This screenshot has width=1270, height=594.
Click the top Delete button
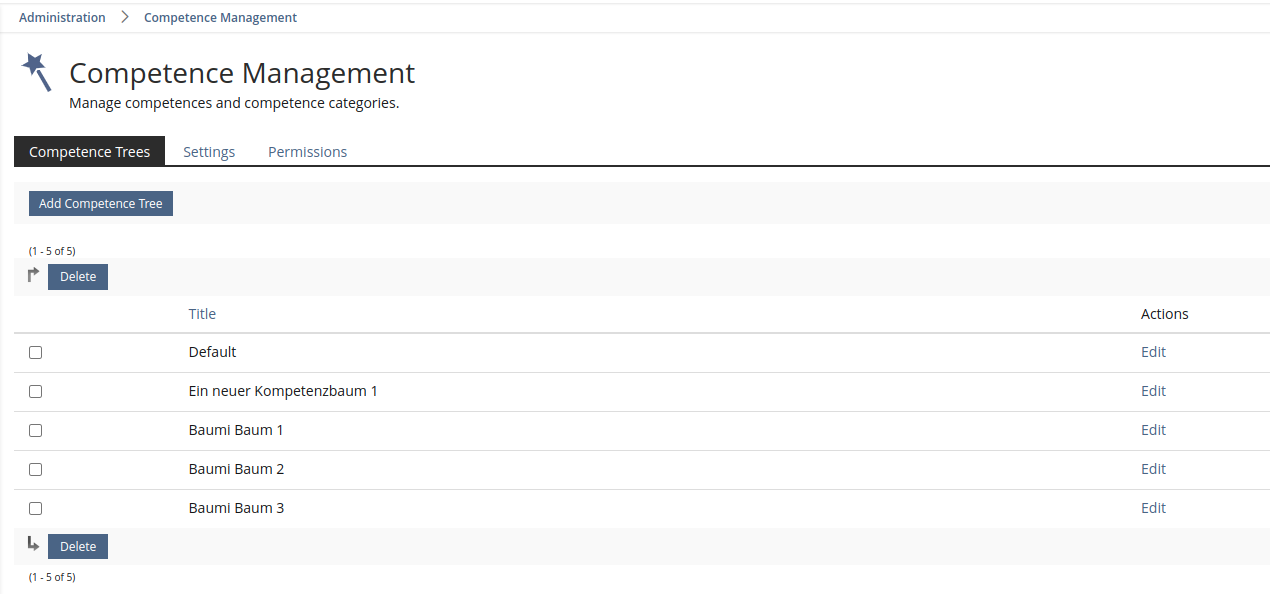tap(78, 277)
